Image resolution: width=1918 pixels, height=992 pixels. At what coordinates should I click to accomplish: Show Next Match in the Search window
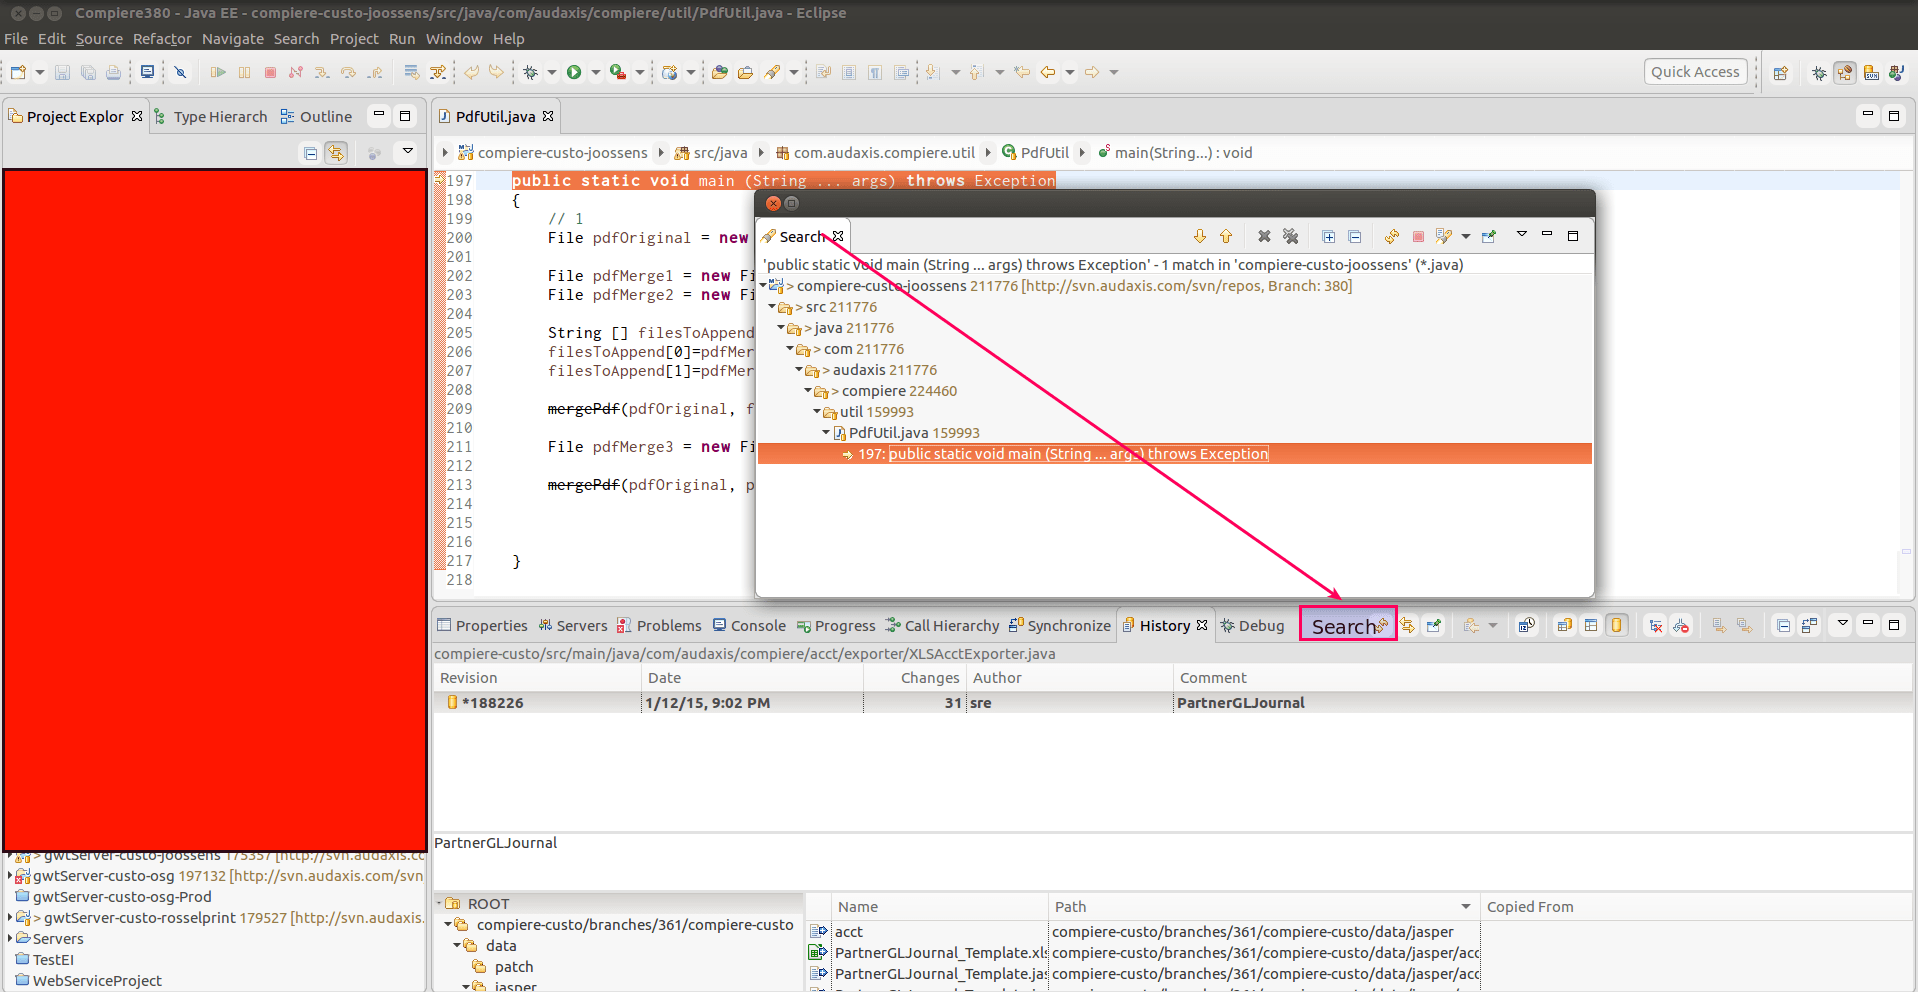point(1200,236)
